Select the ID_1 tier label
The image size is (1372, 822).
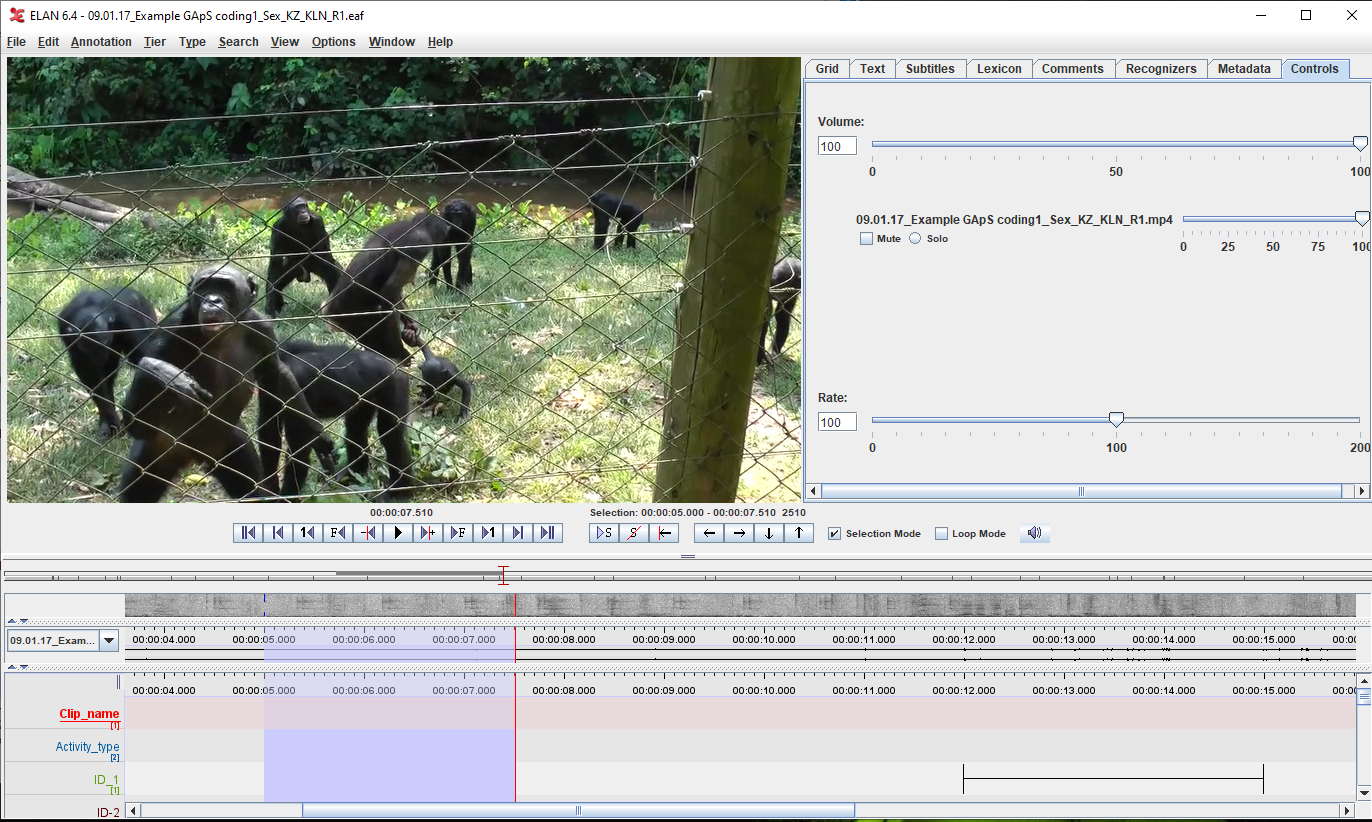(x=106, y=780)
